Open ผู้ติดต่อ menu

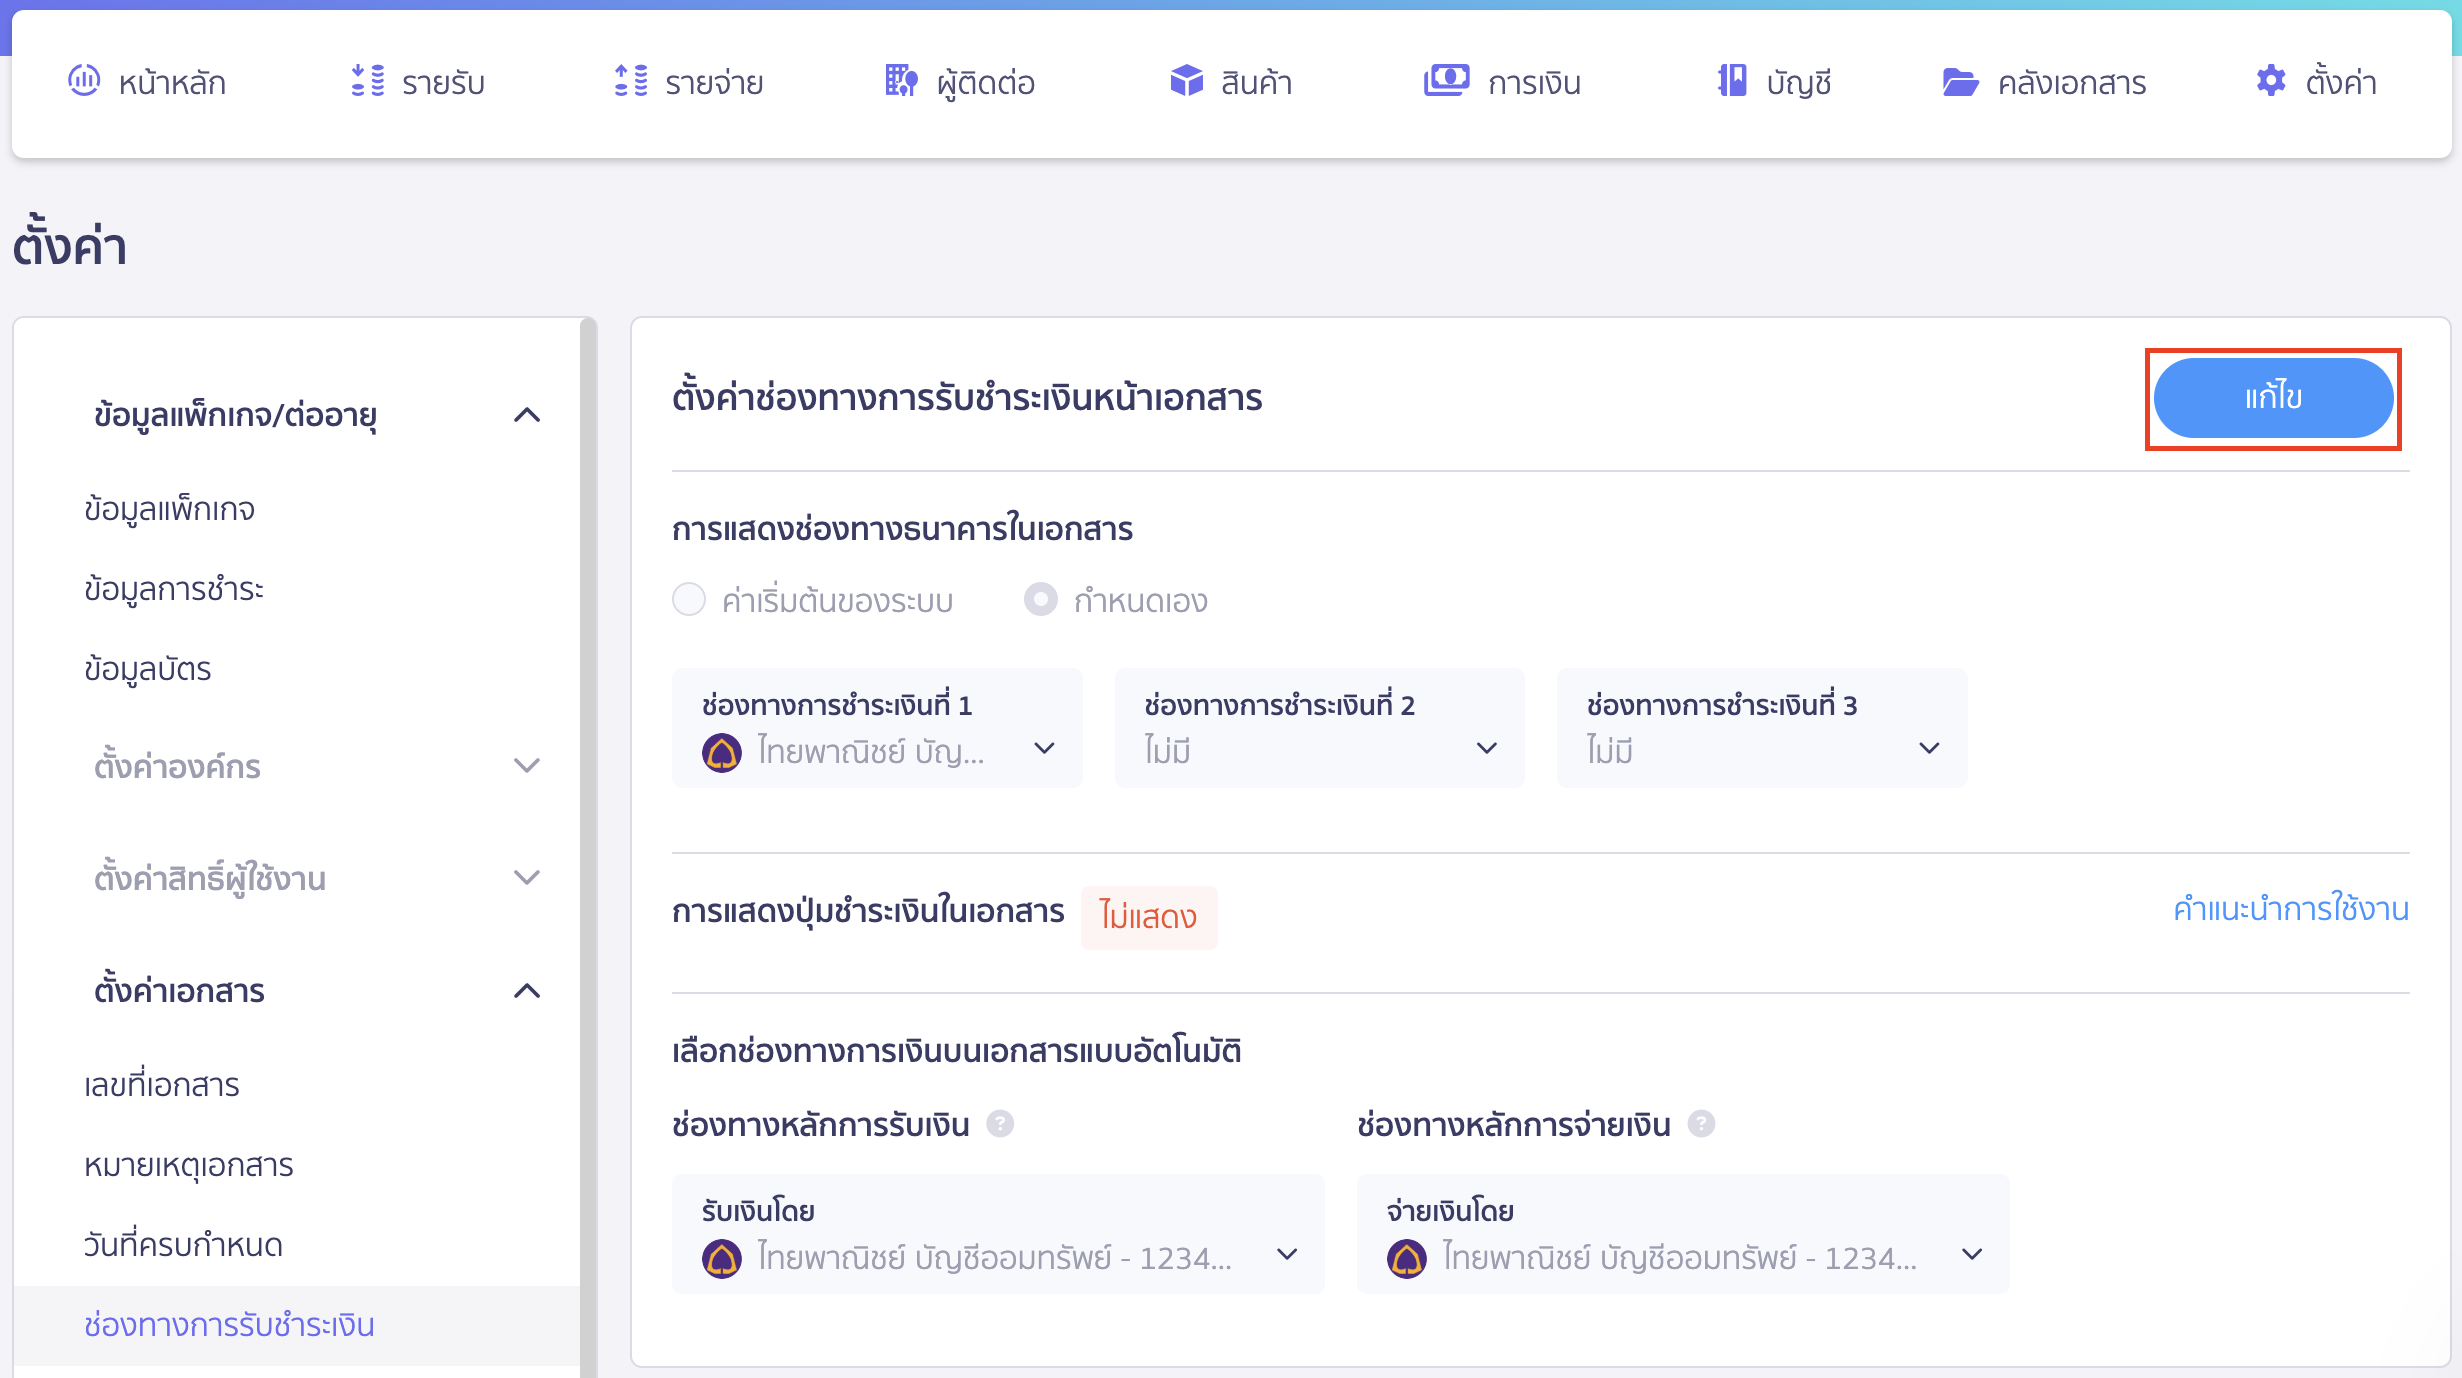[x=960, y=82]
